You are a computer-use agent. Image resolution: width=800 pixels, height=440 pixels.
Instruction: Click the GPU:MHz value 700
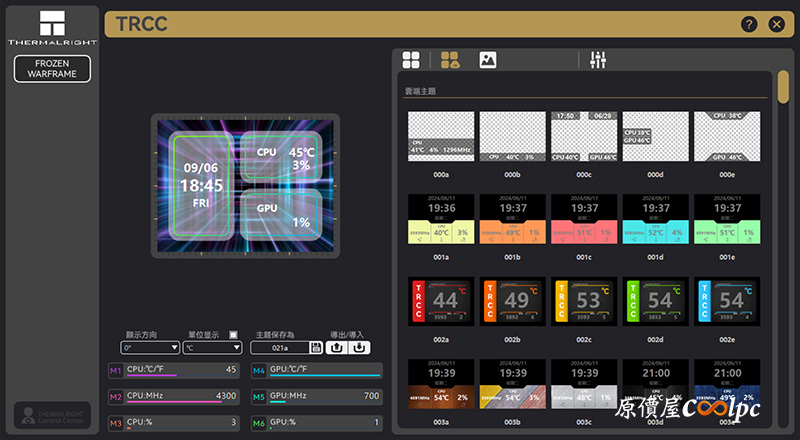click(371, 396)
